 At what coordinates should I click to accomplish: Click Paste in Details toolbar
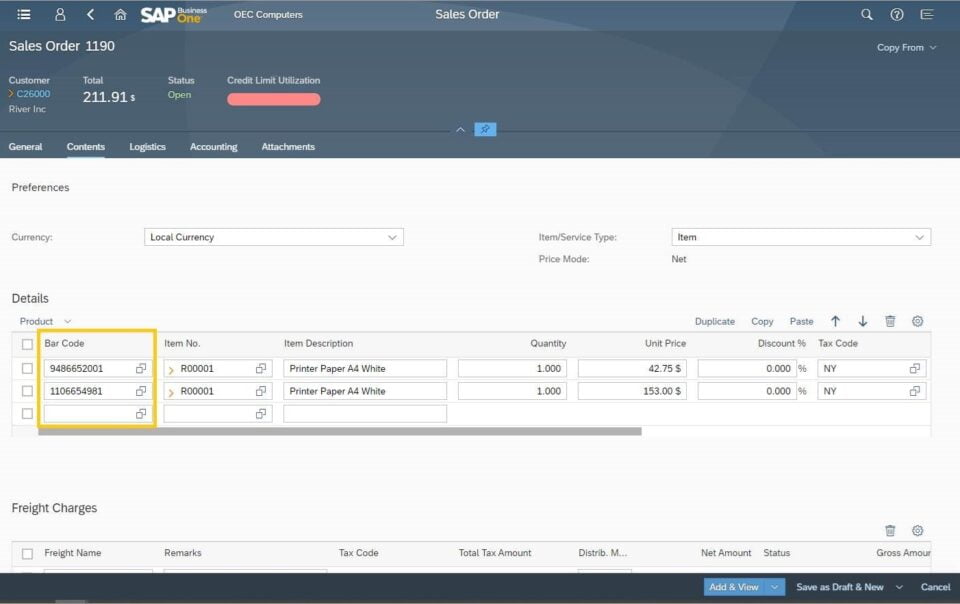[x=801, y=321]
